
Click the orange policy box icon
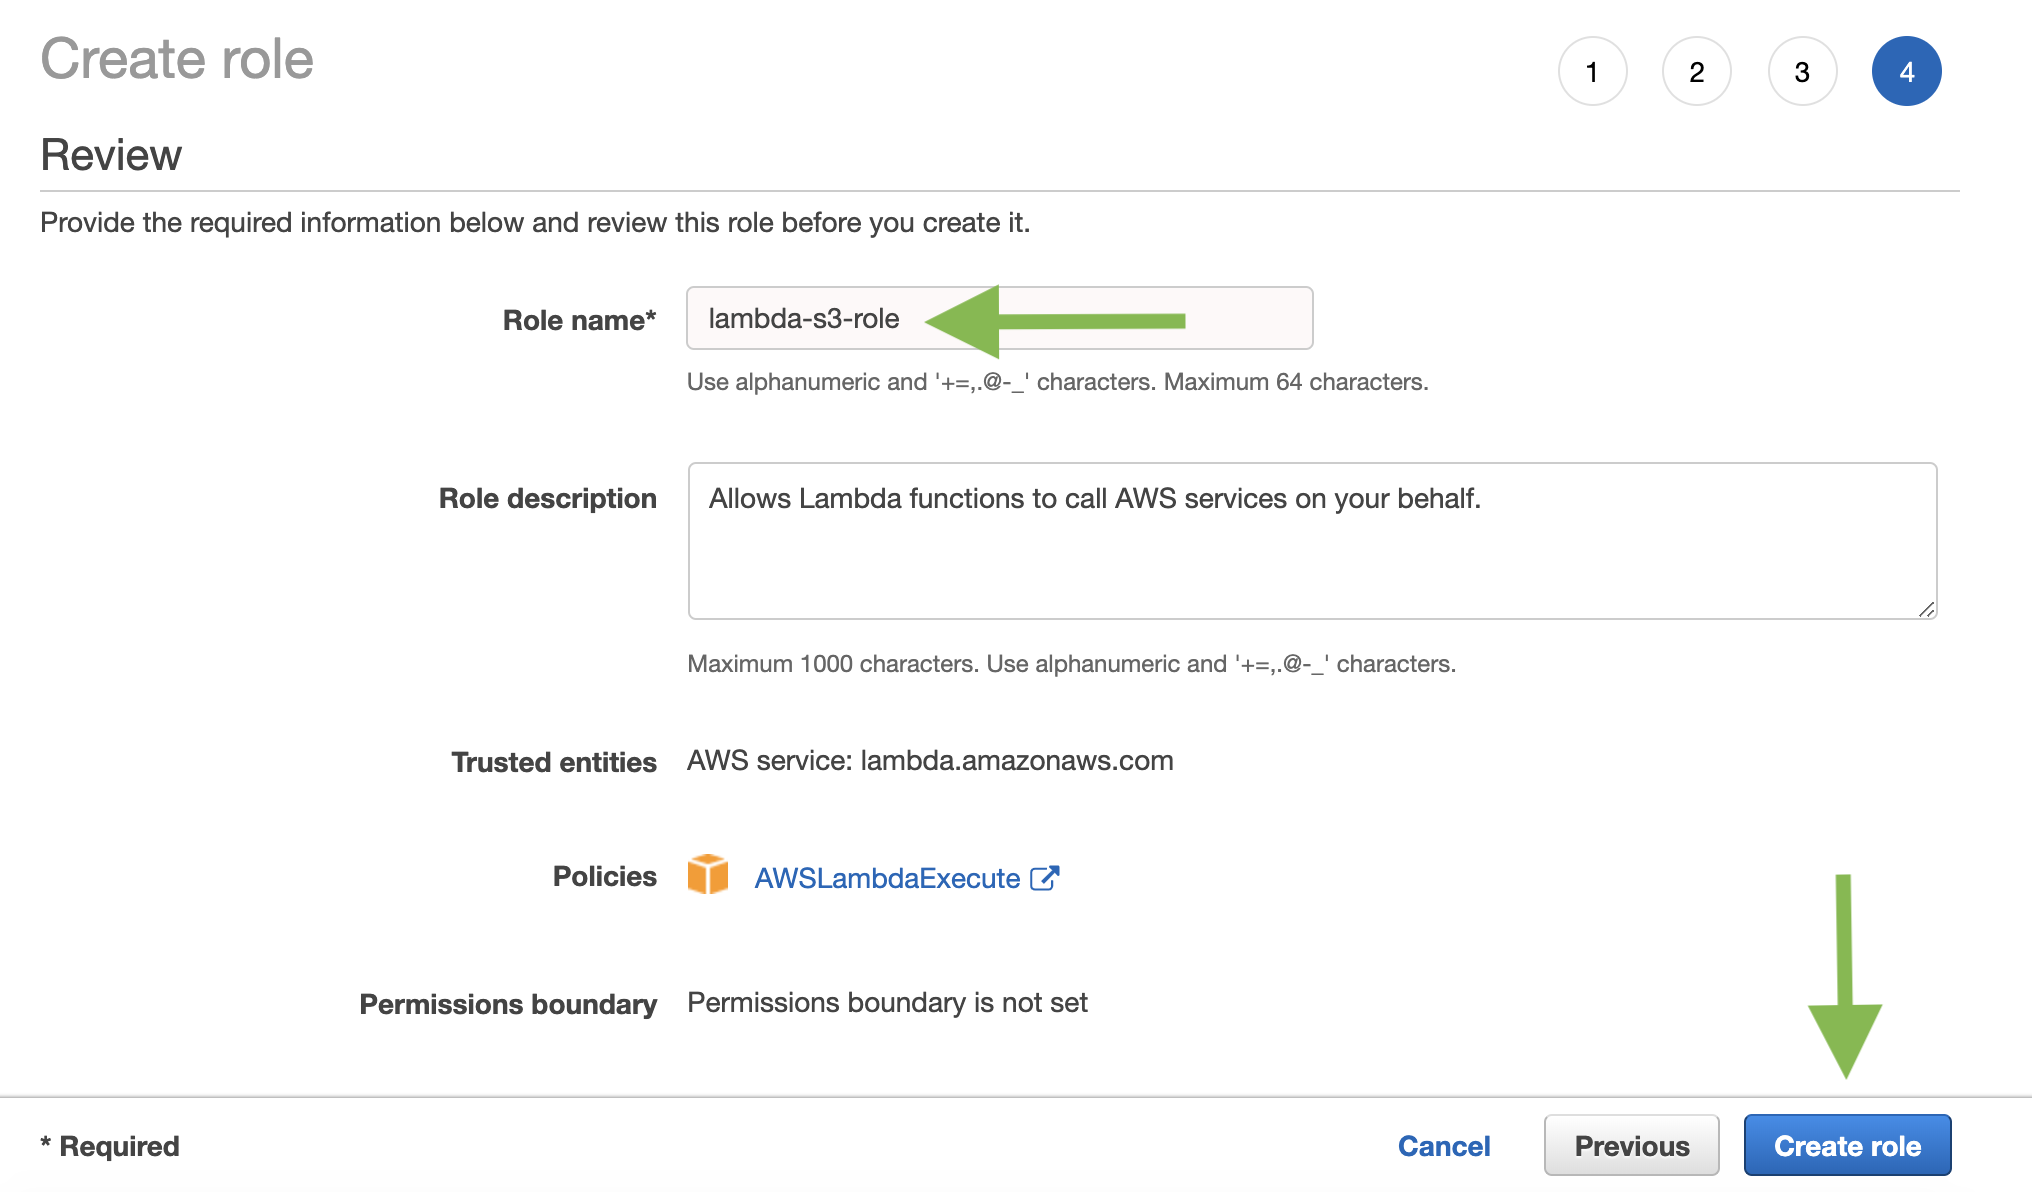[708, 875]
